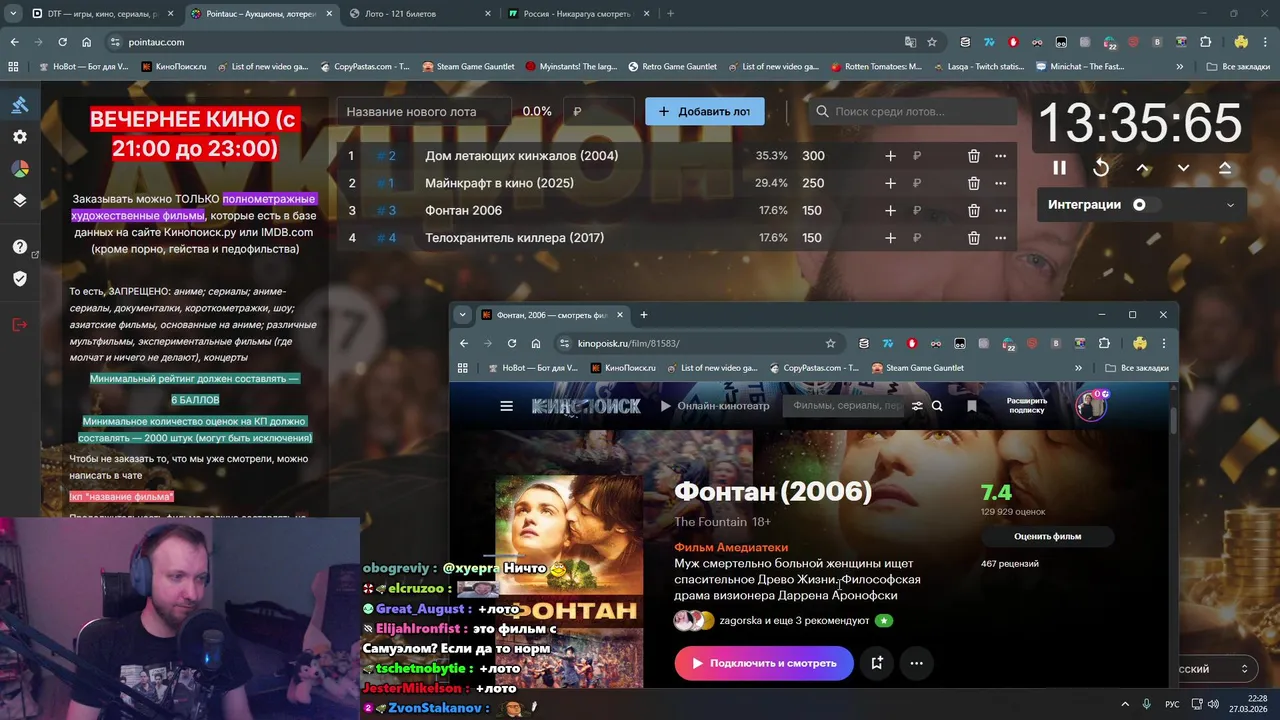
Task: Click the red logout icon in sidebar
Action: pos(20,324)
